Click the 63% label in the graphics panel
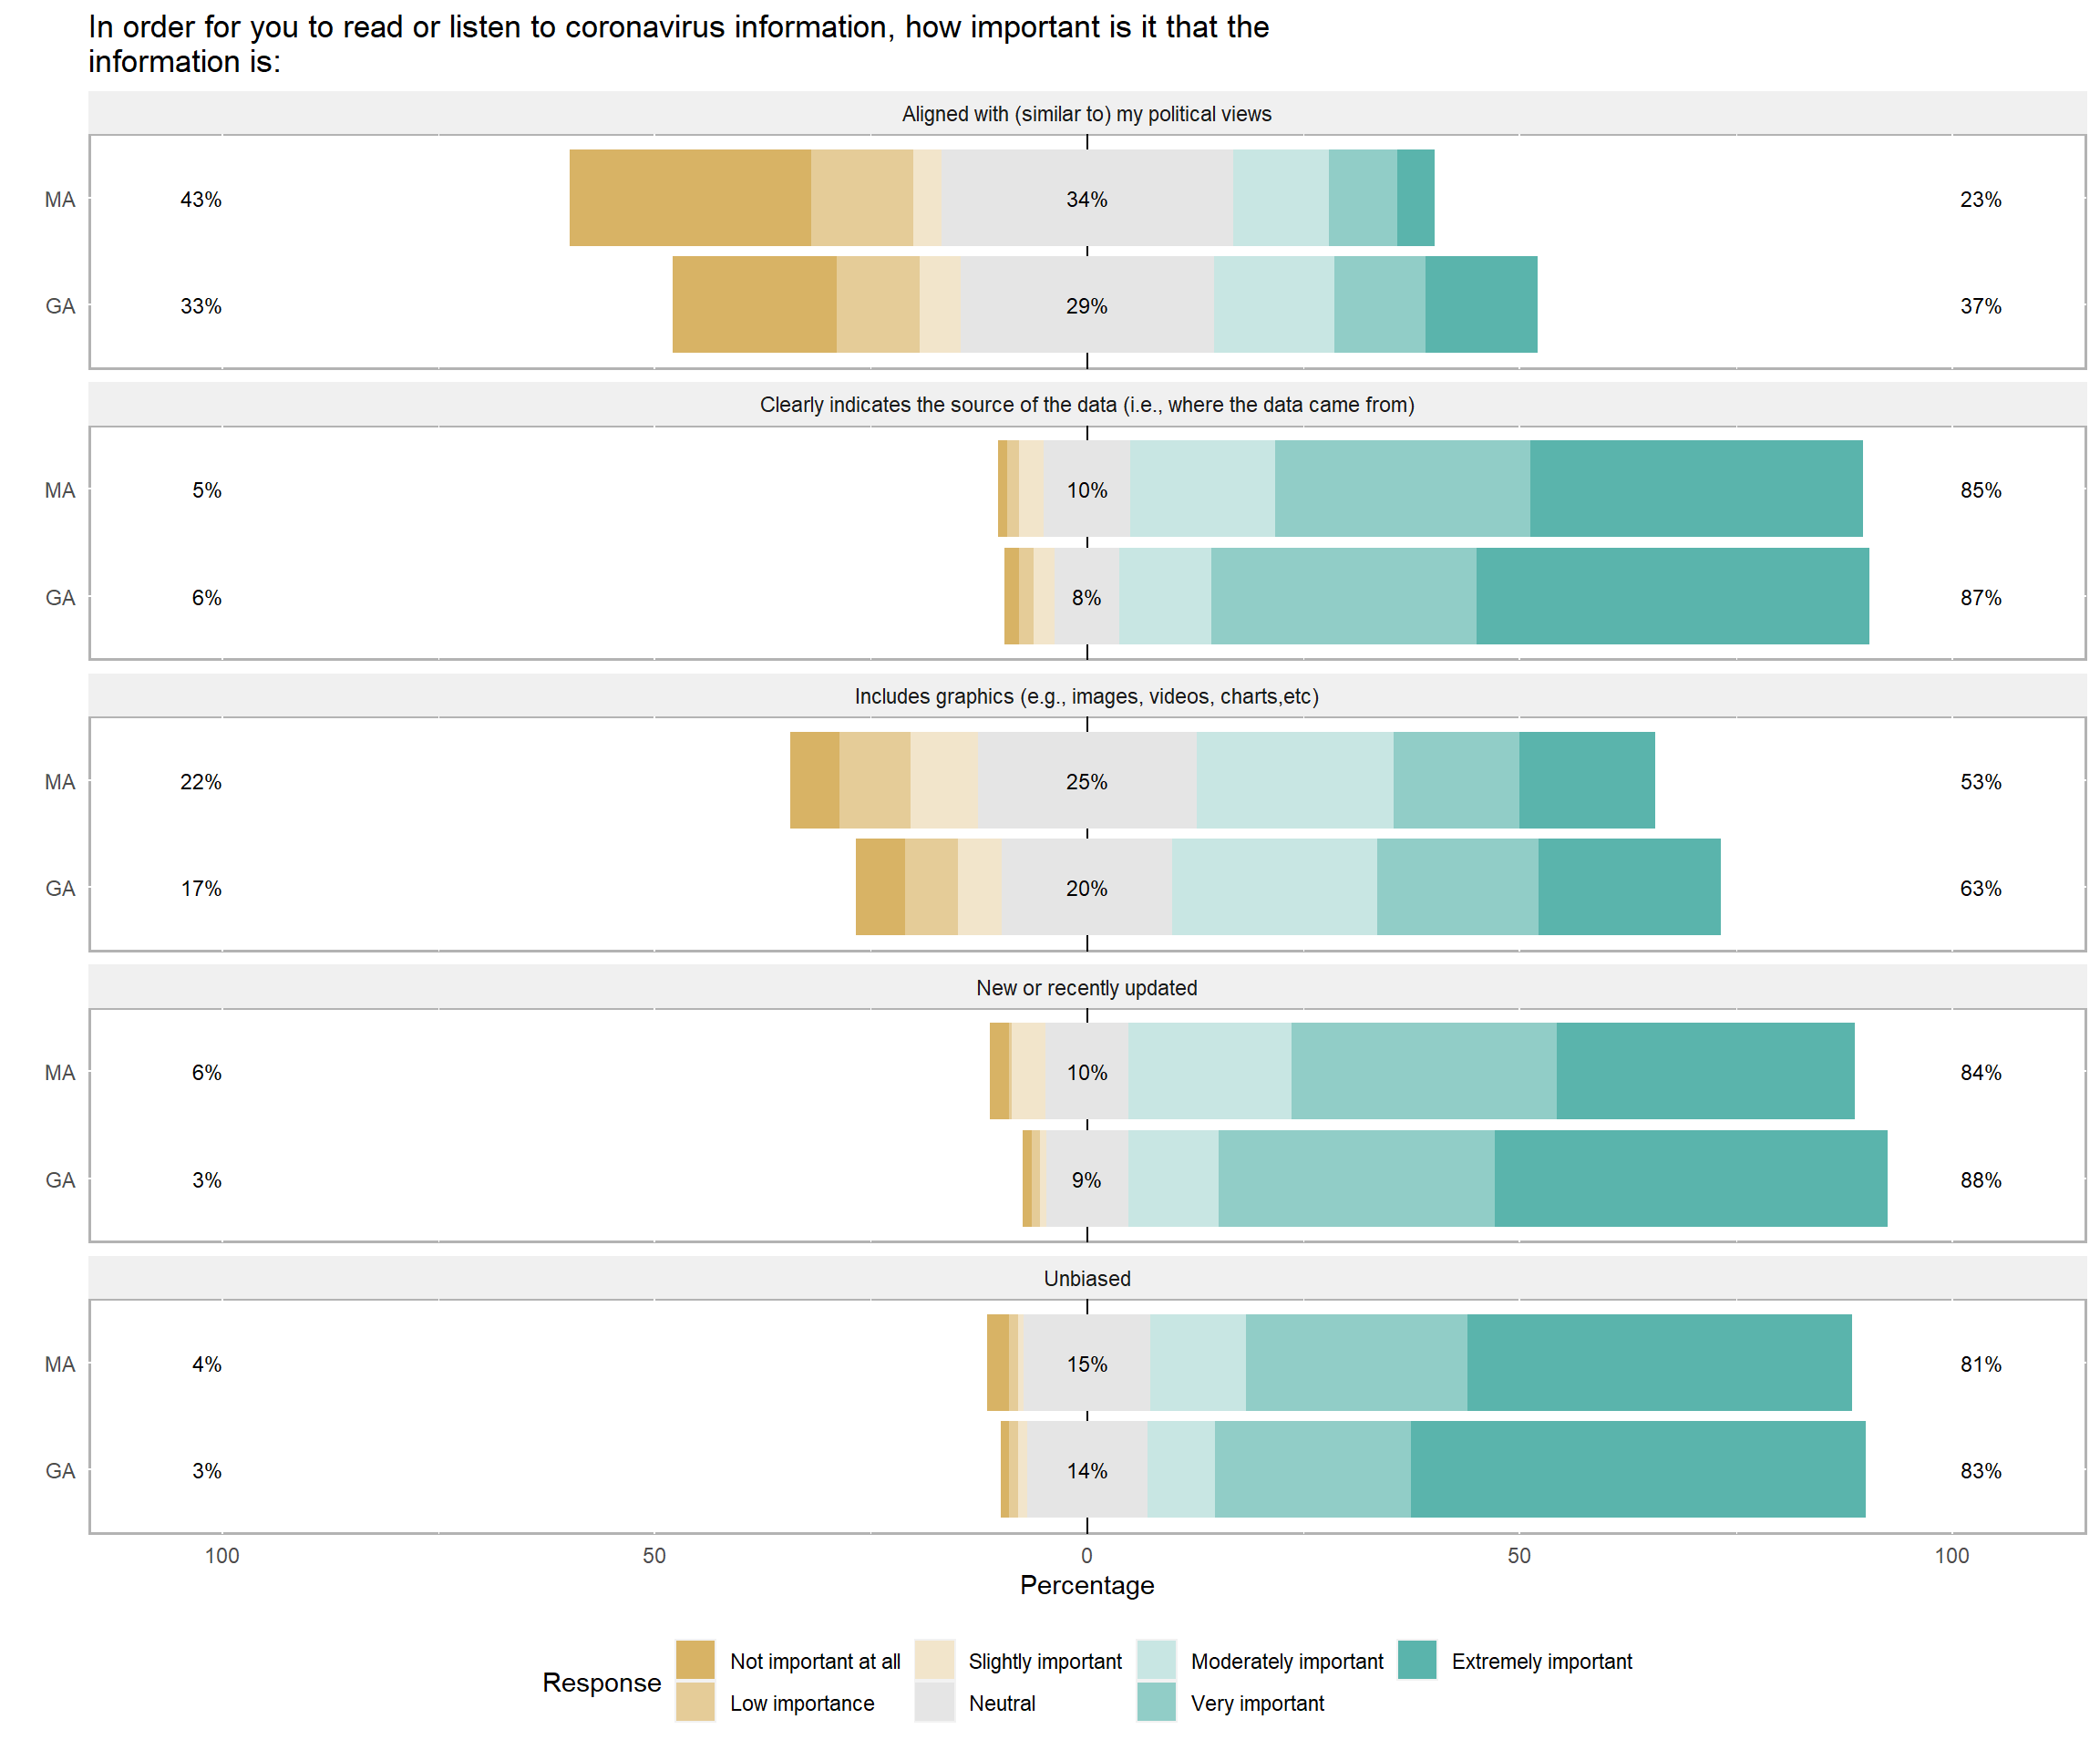This screenshot has height=1750, width=2100. click(1980, 889)
